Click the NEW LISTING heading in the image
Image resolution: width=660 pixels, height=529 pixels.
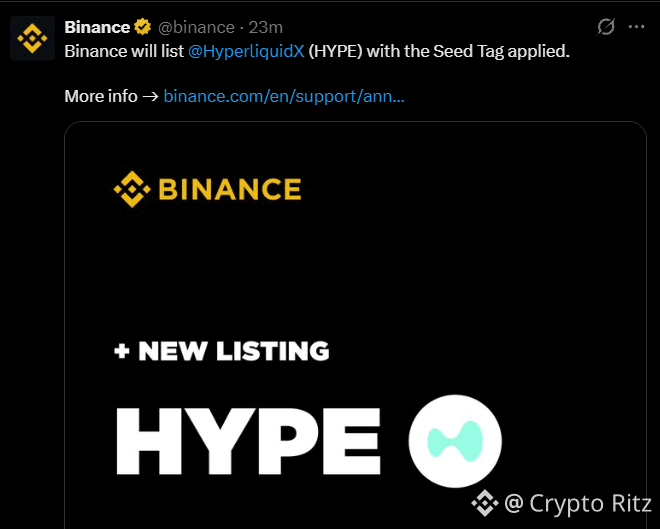(x=234, y=351)
